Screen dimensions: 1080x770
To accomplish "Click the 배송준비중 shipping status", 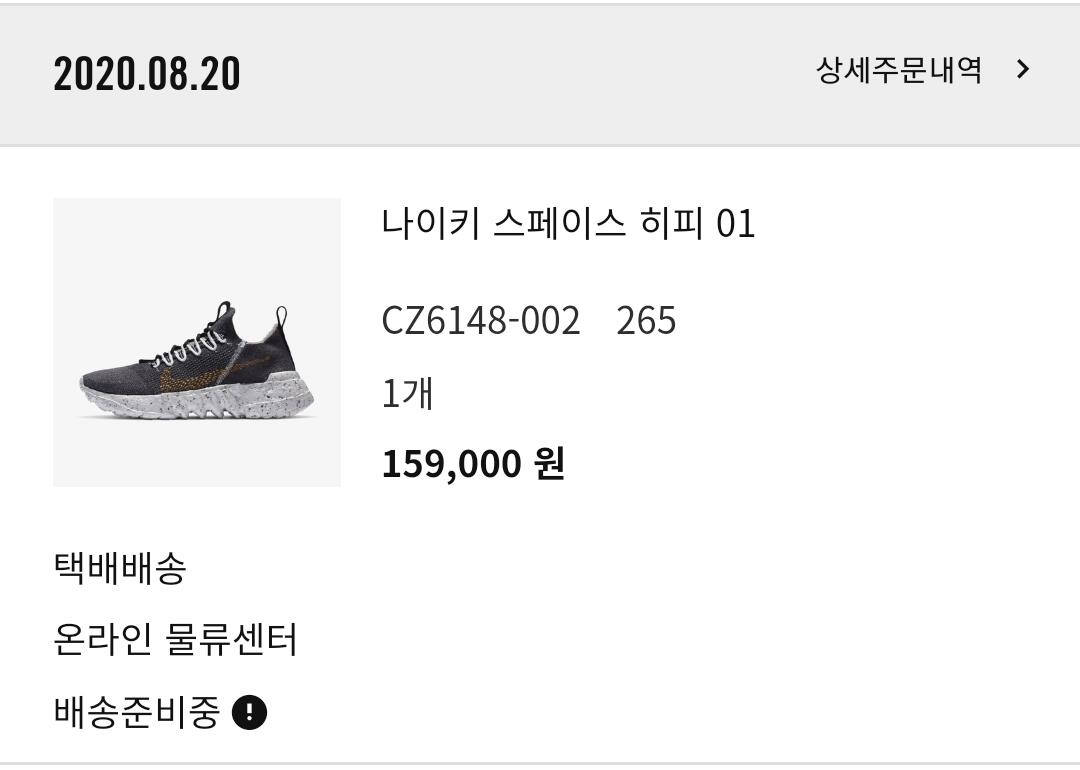I will point(136,713).
